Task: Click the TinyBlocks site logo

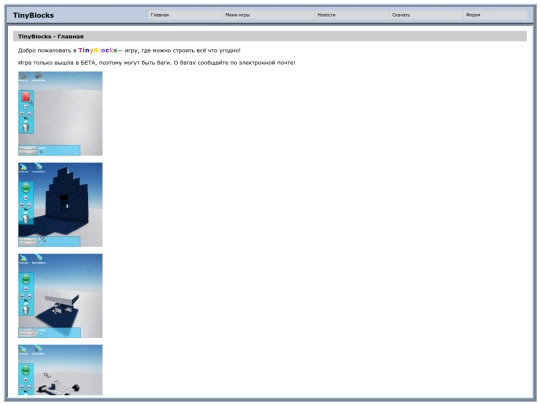Action: (x=33, y=15)
